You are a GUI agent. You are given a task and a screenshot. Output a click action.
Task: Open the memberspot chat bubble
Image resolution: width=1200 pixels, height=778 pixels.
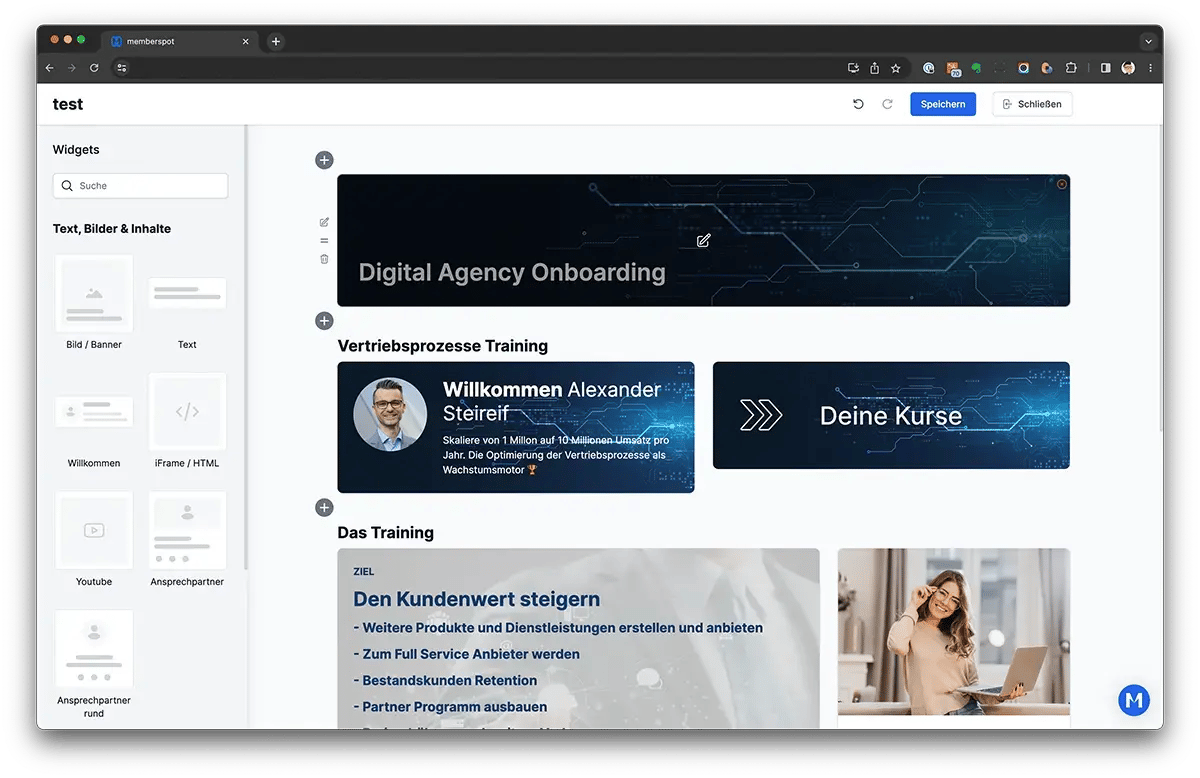(x=1134, y=700)
